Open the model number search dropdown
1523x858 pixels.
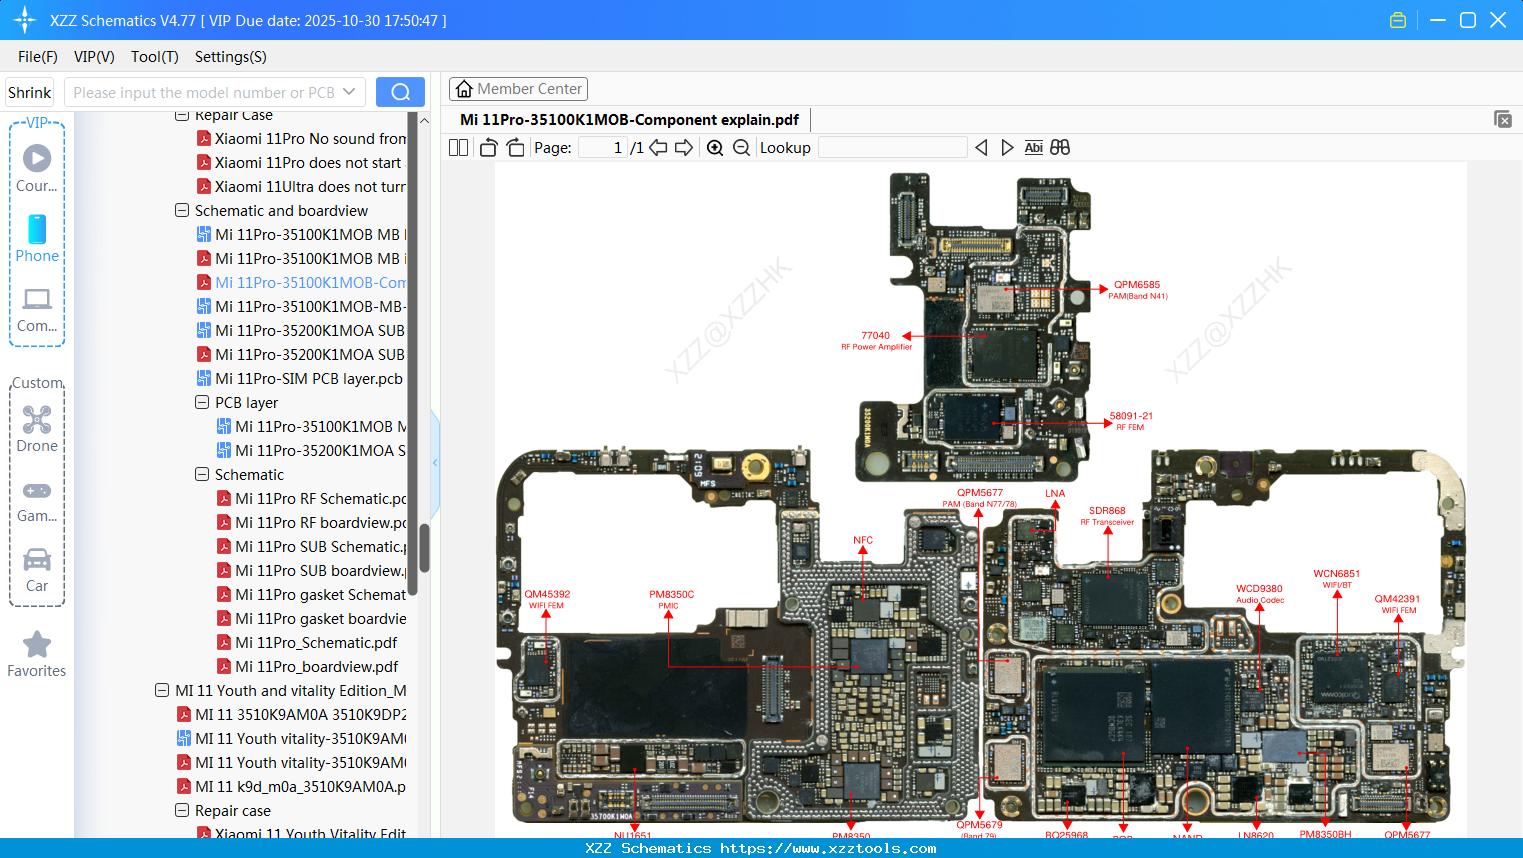[347, 91]
